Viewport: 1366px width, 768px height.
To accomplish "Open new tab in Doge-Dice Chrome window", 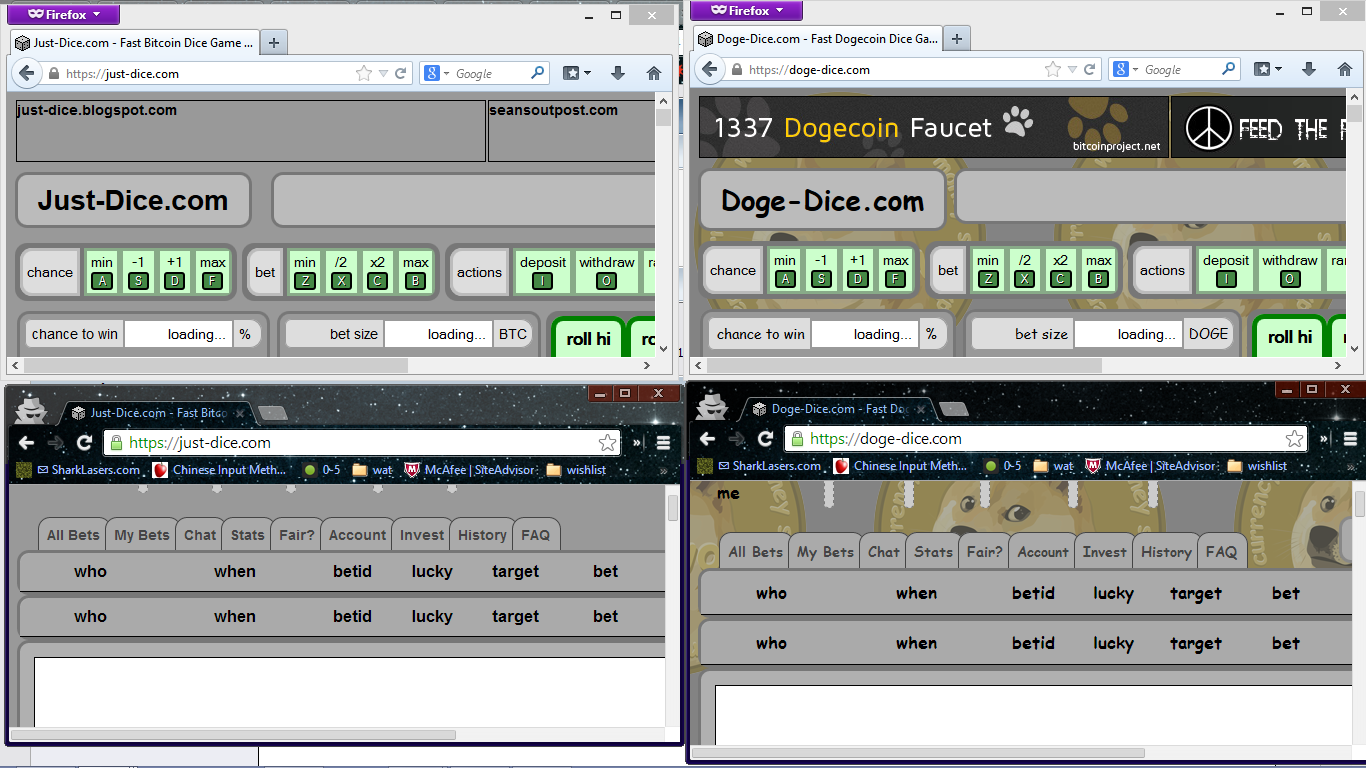I will coord(954,408).
